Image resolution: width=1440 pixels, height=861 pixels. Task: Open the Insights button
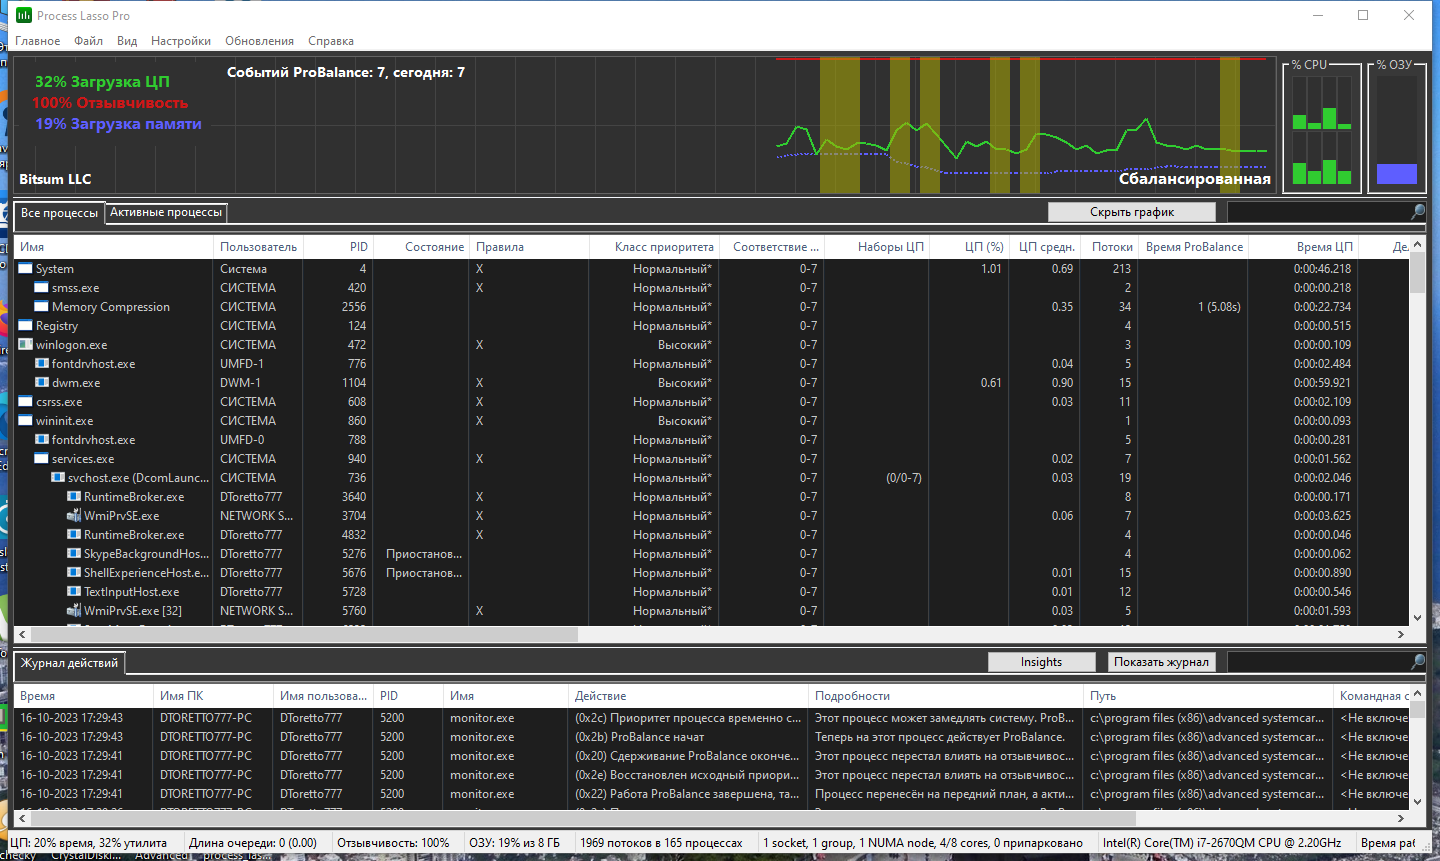tap(1041, 662)
